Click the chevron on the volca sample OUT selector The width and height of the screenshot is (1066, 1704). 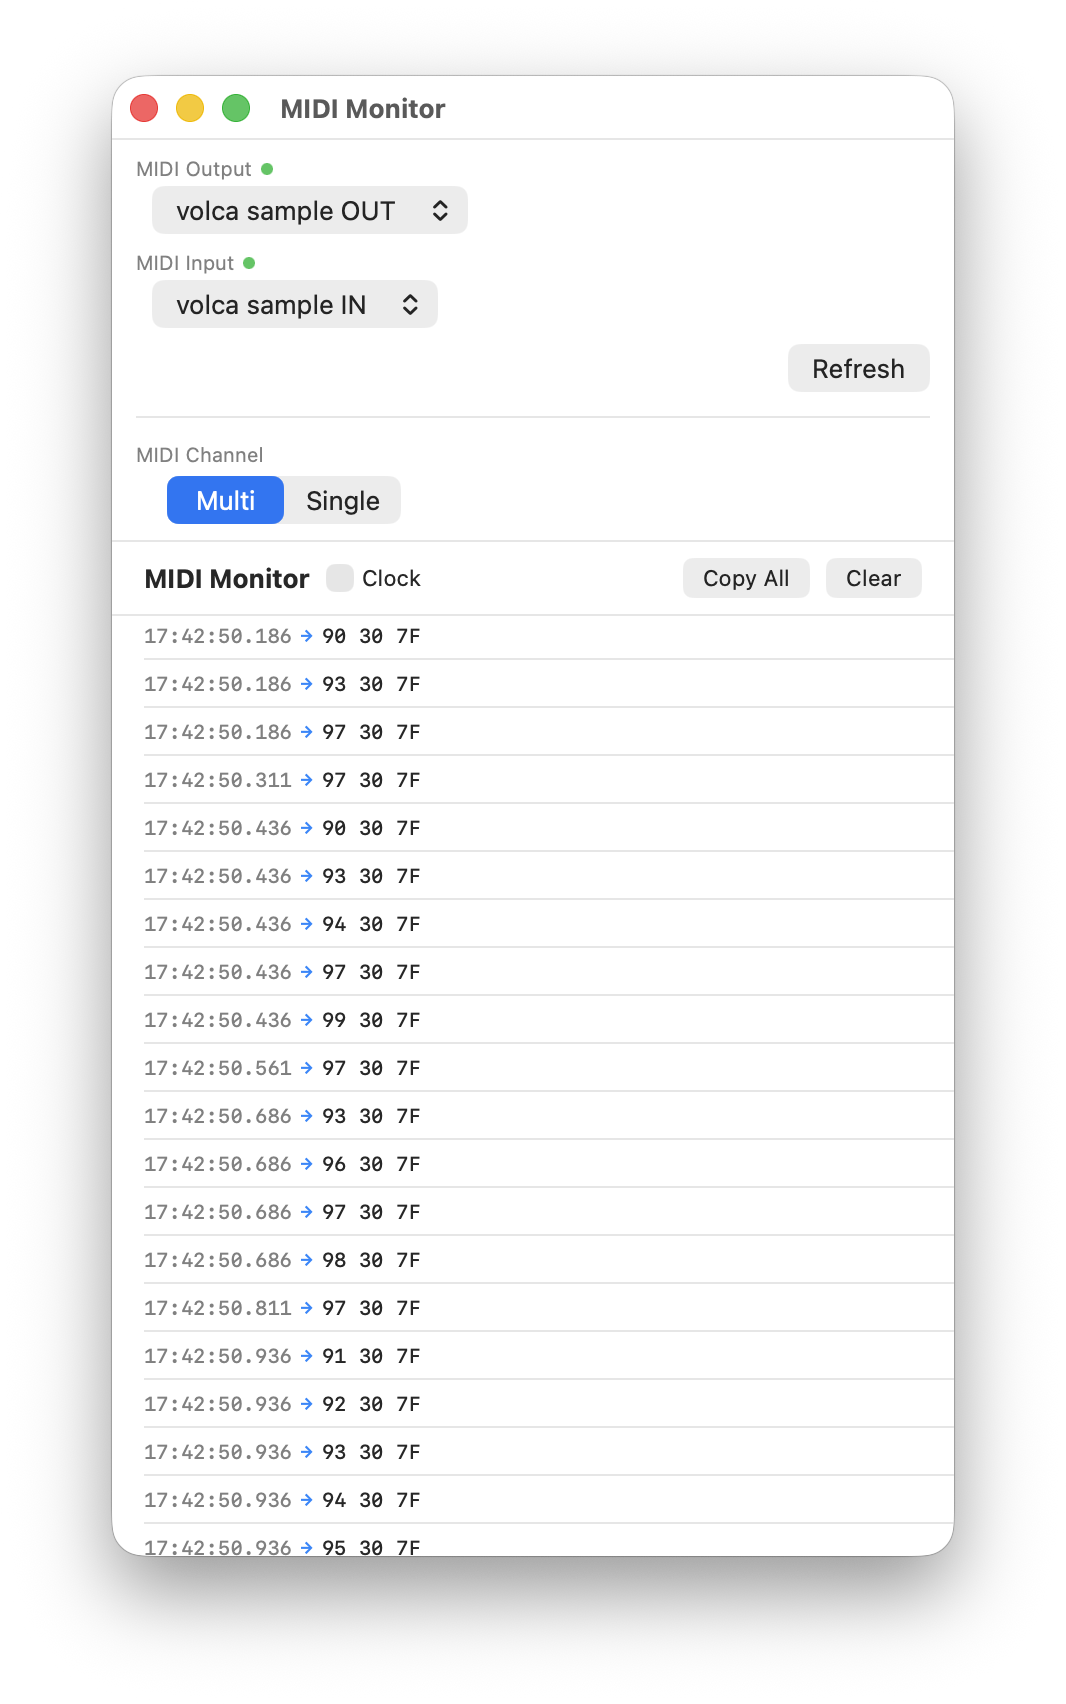pos(442,210)
